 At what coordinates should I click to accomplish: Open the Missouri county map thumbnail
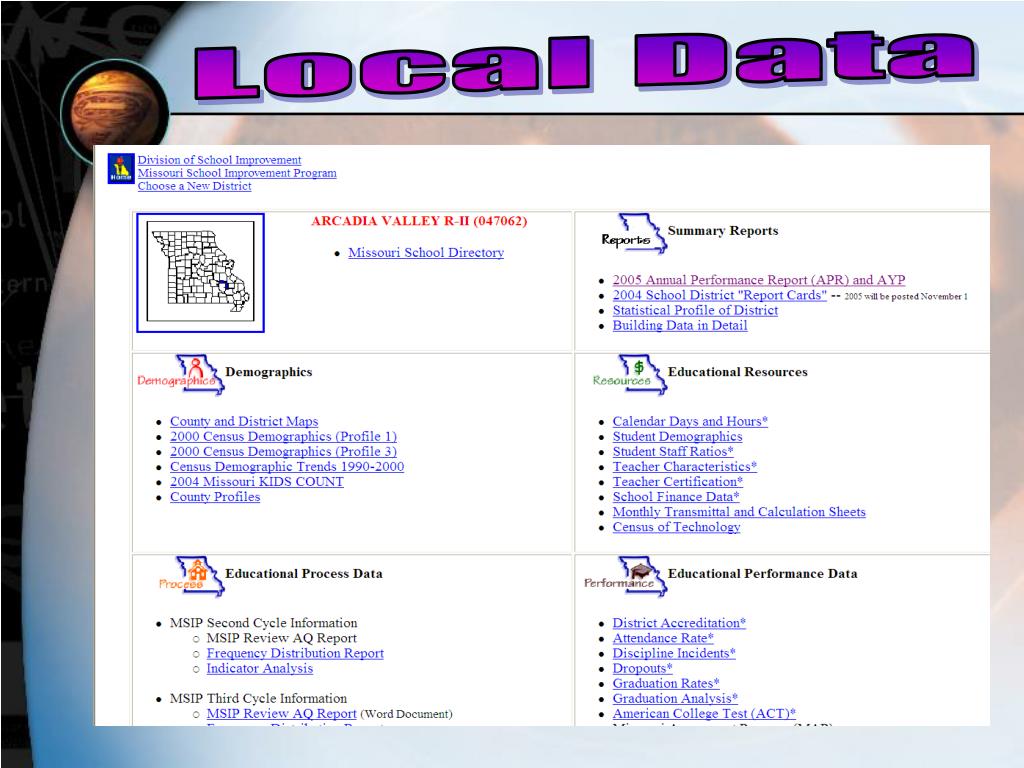200,272
